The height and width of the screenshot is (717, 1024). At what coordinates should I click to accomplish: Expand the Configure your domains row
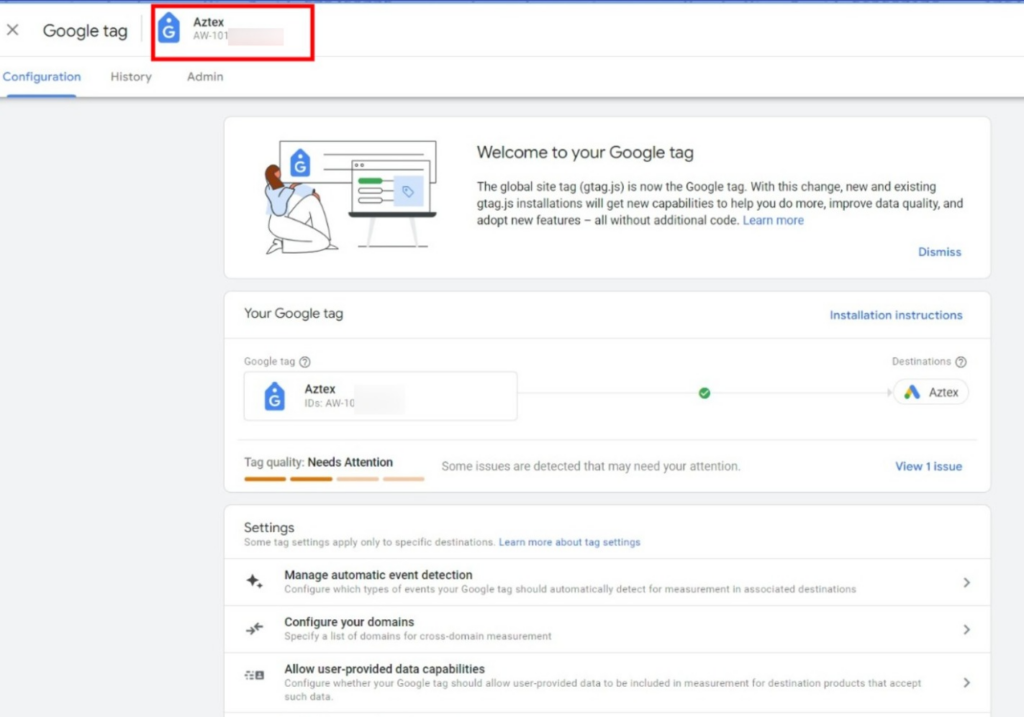point(967,628)
